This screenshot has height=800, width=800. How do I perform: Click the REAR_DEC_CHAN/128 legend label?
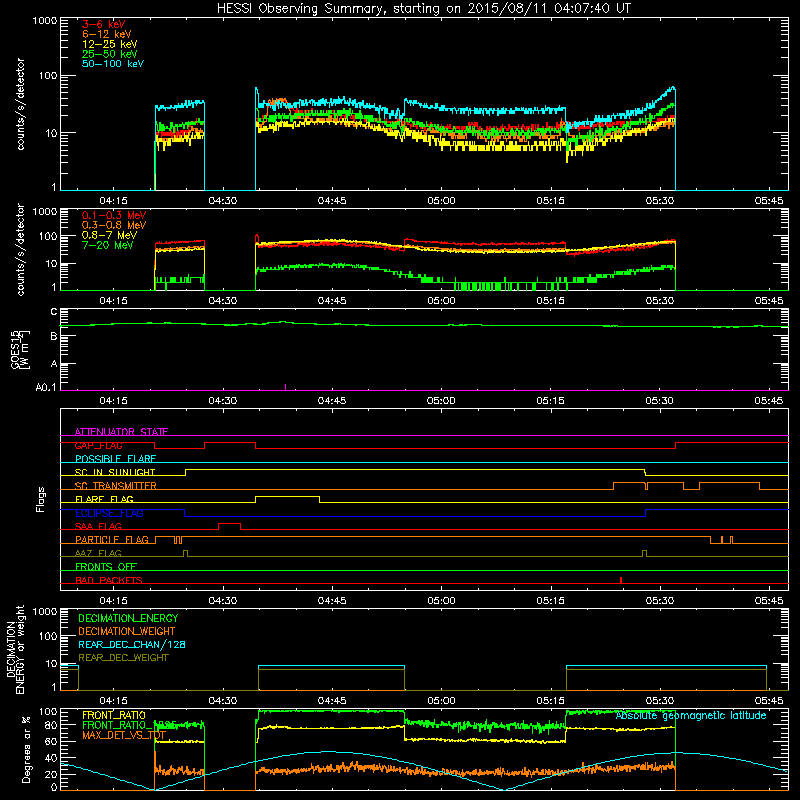132,644
